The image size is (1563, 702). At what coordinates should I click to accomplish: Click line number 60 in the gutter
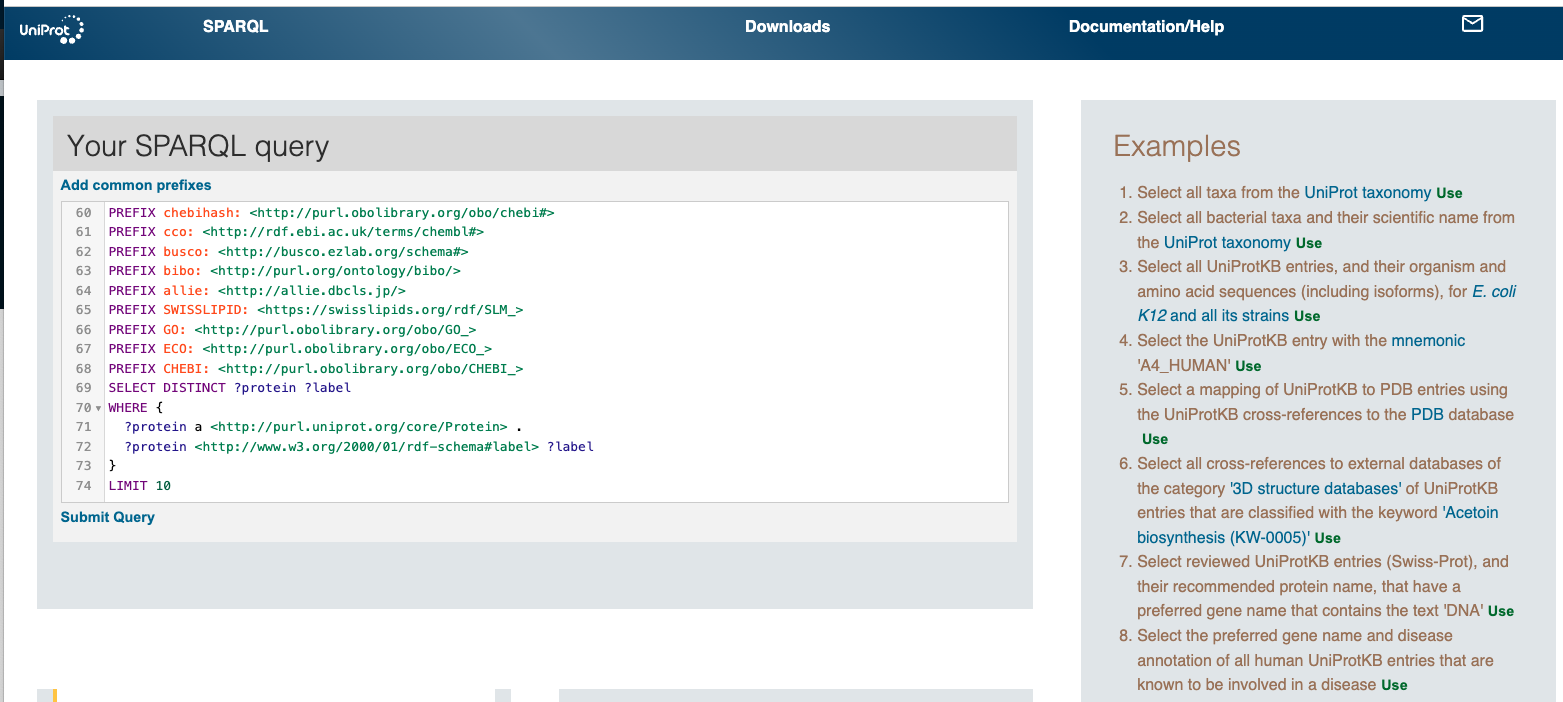tap(83, 213)
